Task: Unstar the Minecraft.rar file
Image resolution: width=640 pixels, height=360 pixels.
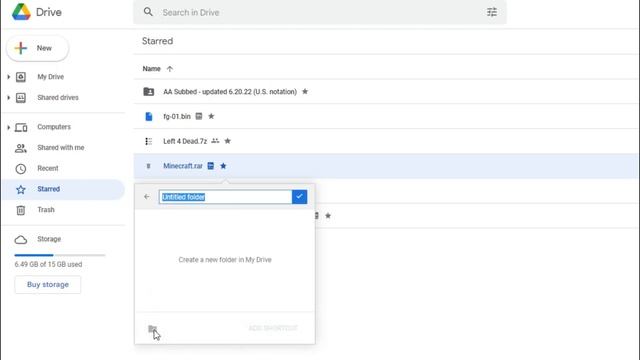Action: [223, 166]
